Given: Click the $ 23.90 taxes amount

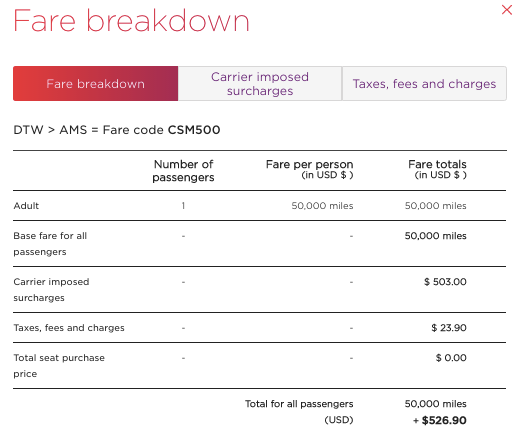Looking at the screenshot, I should point(449,328).
